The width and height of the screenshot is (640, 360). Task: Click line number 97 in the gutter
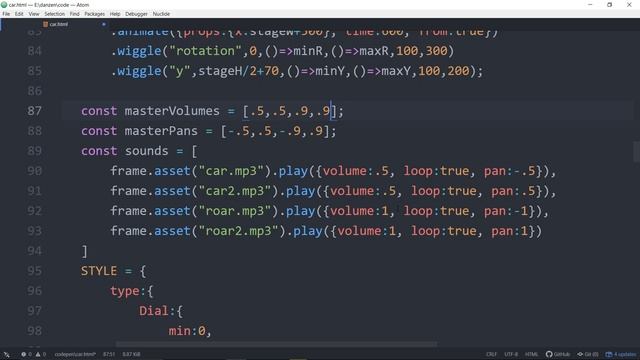click(x=35, y=311)
